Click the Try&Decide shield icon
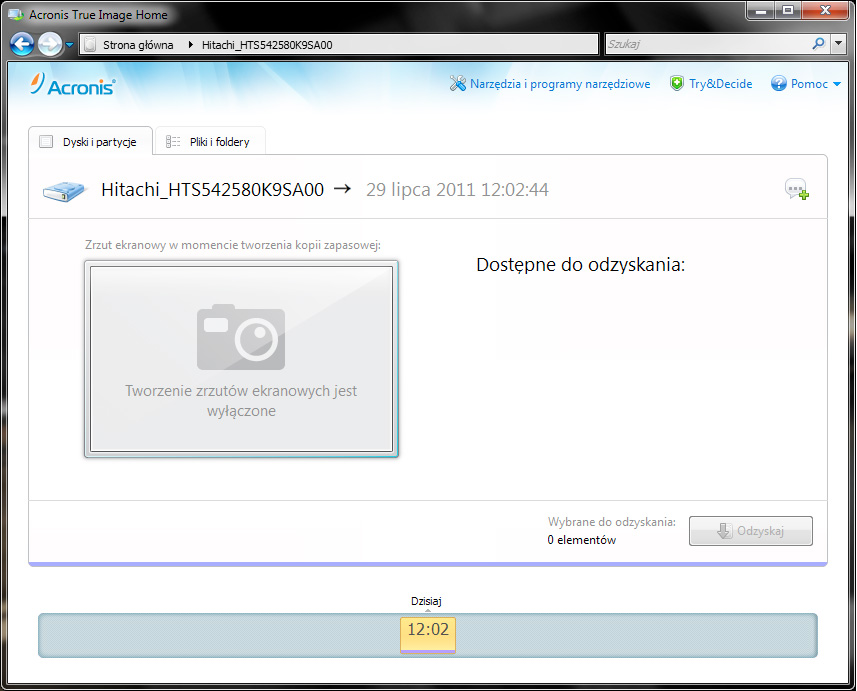The height and width of the screenshot is (691, 857). [x=677, y=84]
